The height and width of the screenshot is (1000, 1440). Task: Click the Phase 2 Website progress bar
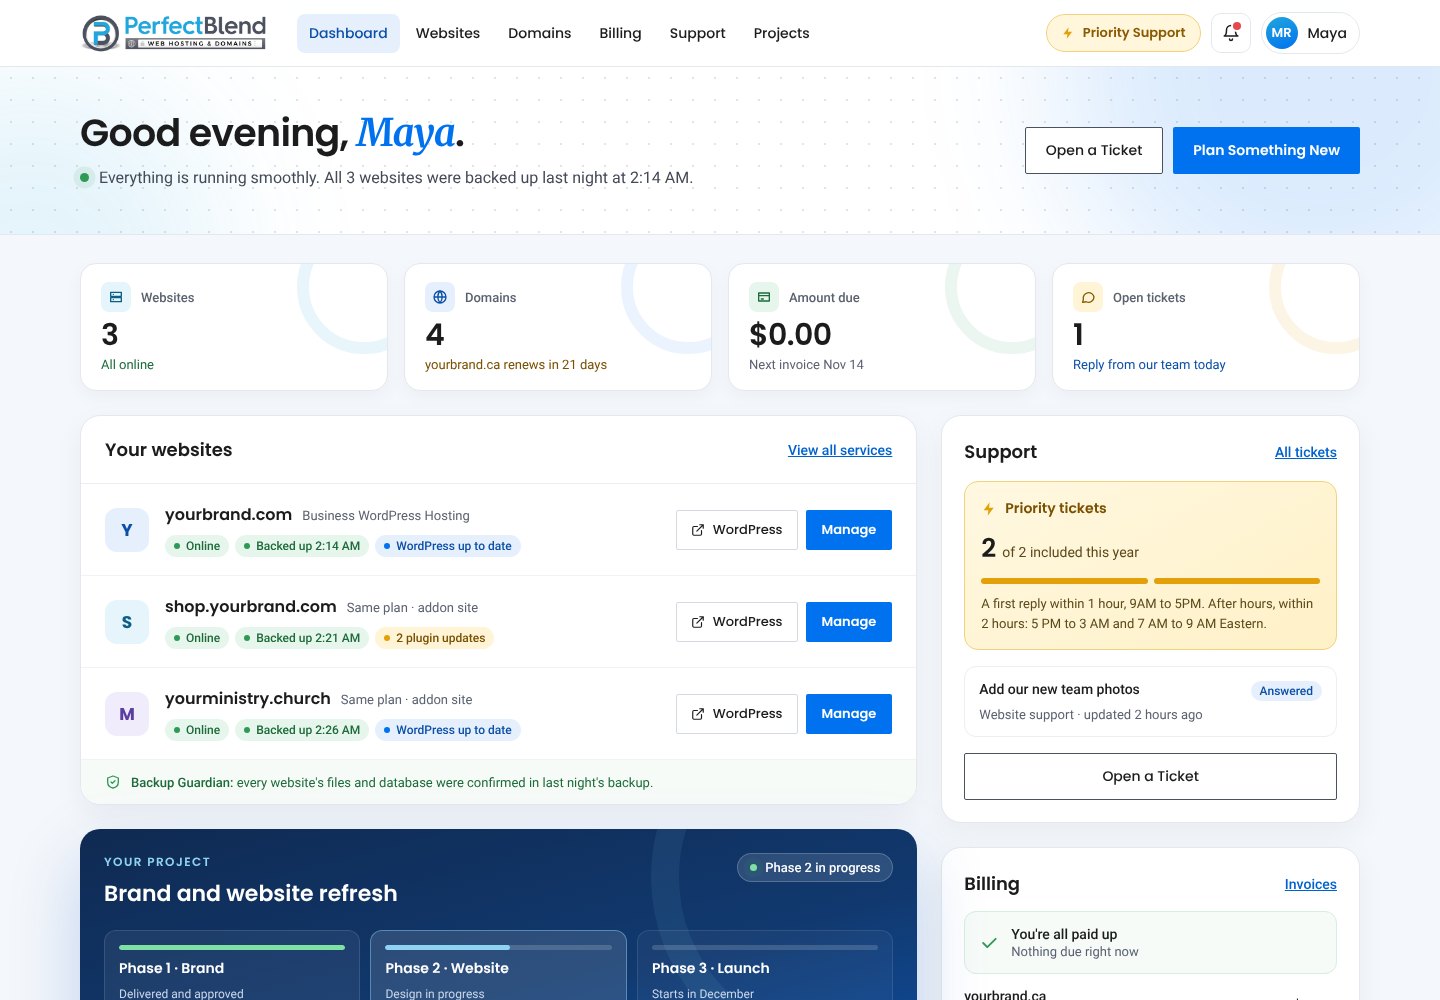[498, 947]
